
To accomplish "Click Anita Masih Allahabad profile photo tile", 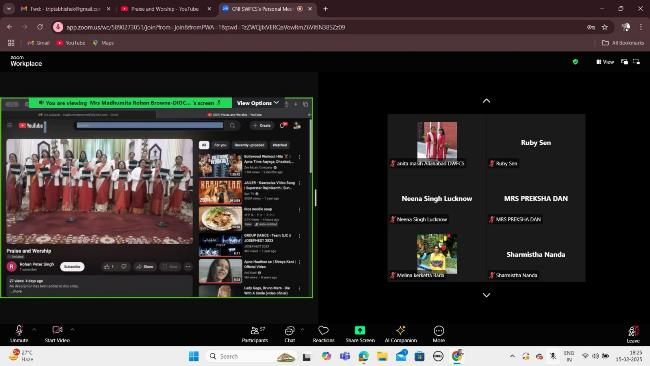I will tap(437, 141).
